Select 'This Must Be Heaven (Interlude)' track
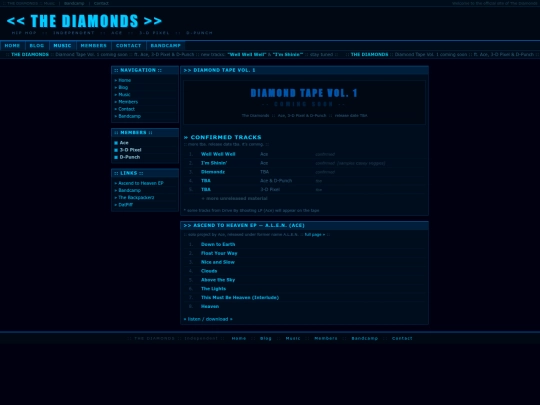The image size is (540, 405). (240, 298)
